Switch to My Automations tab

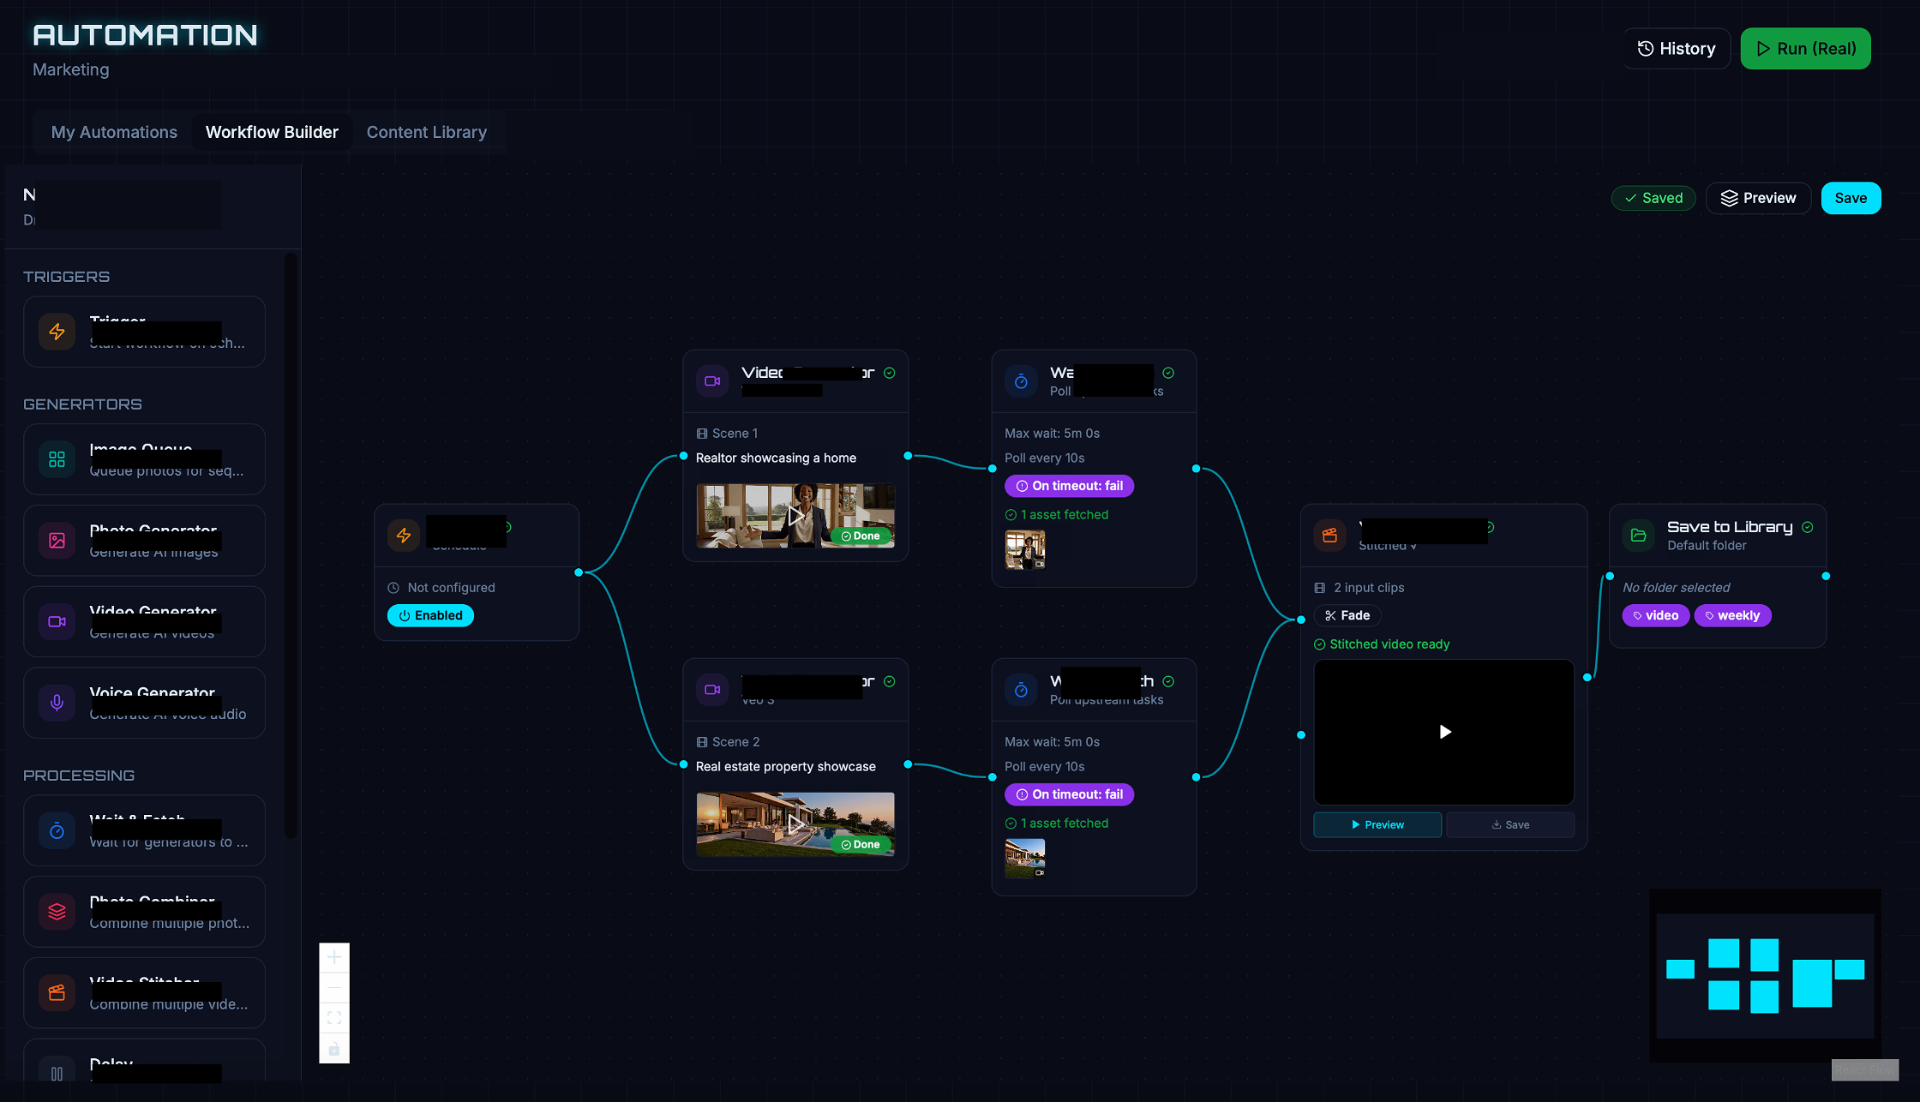coord(114,132)
